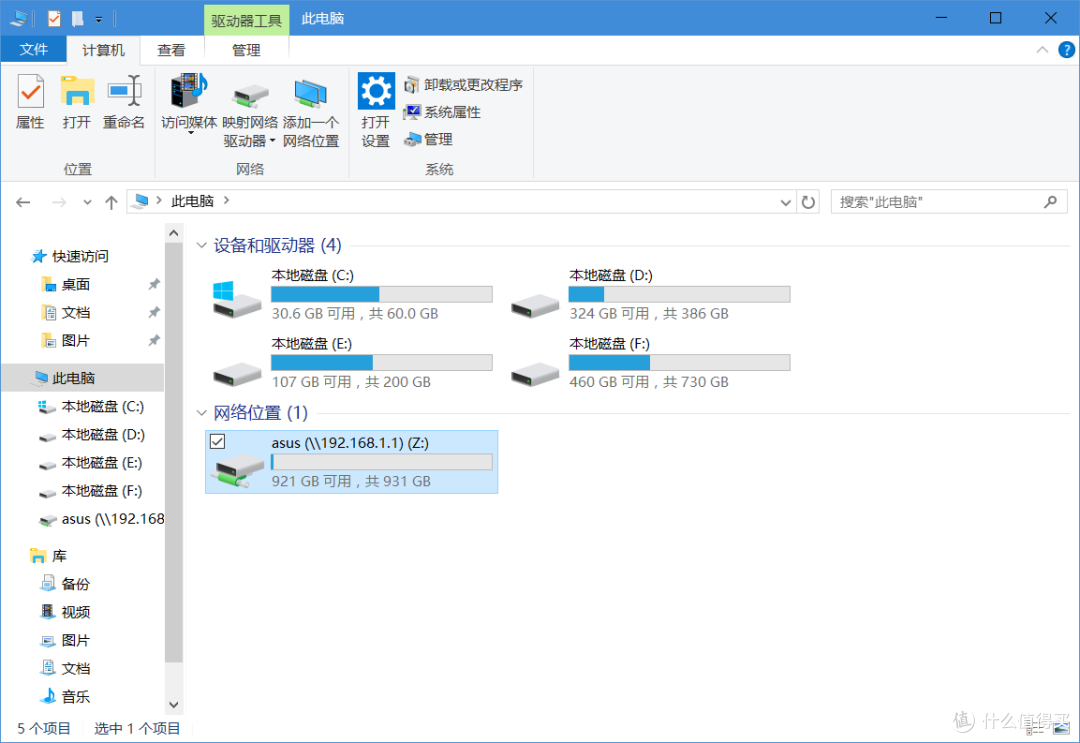This screenshot has width=1080, height=743.
Task: Open the recent locations dropdown arrow
Action: pos(87,202)
